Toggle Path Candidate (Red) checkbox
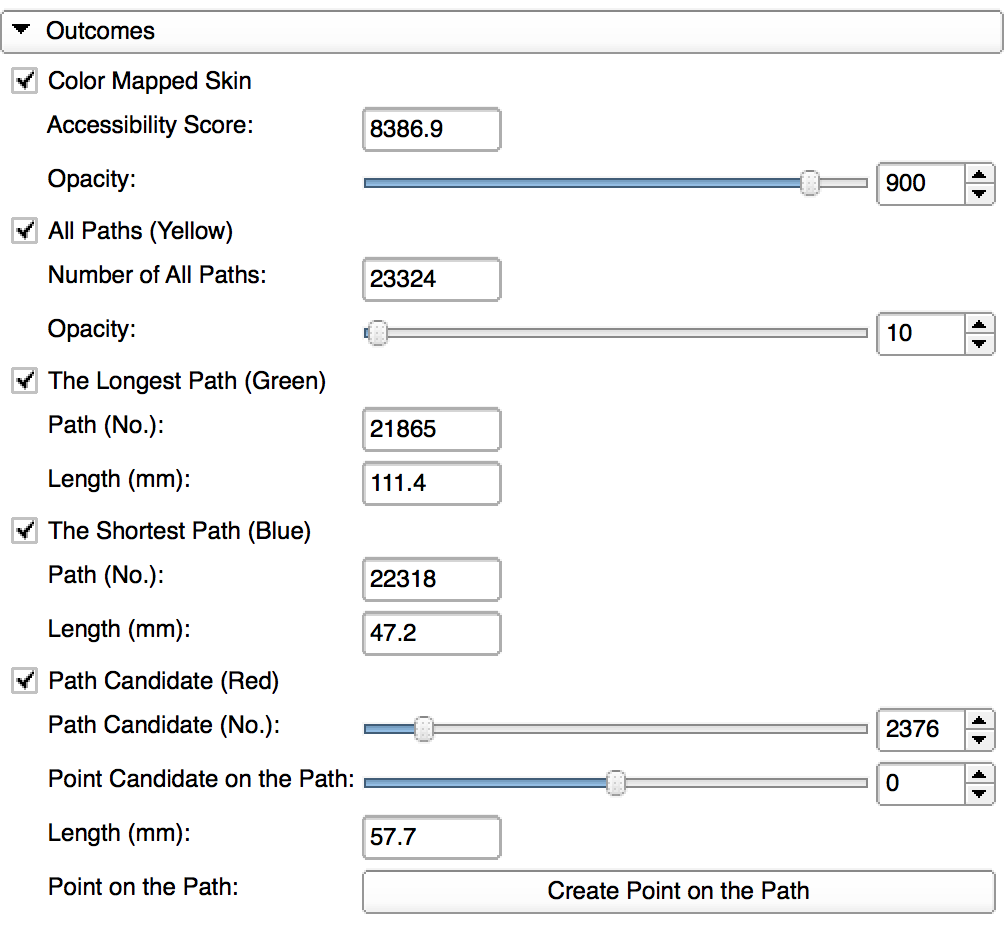Viewport: 1004px width, 930px height. [24, 681]
